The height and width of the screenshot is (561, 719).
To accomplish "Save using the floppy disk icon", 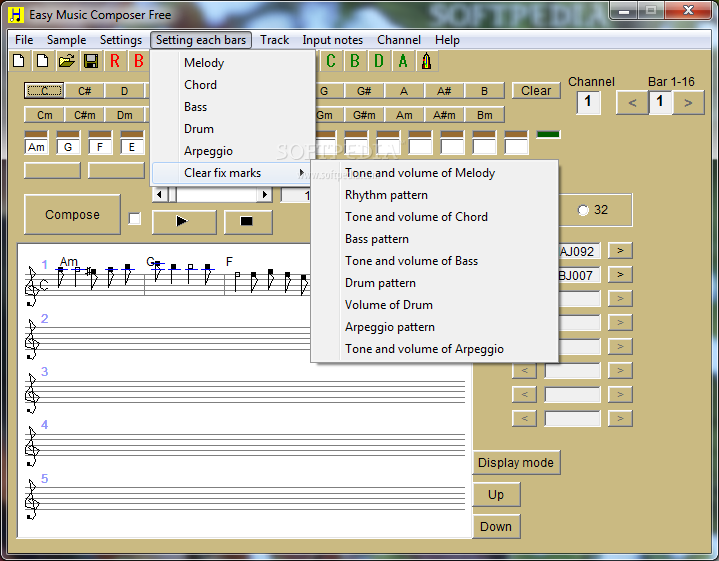I will tap(91, 61).
